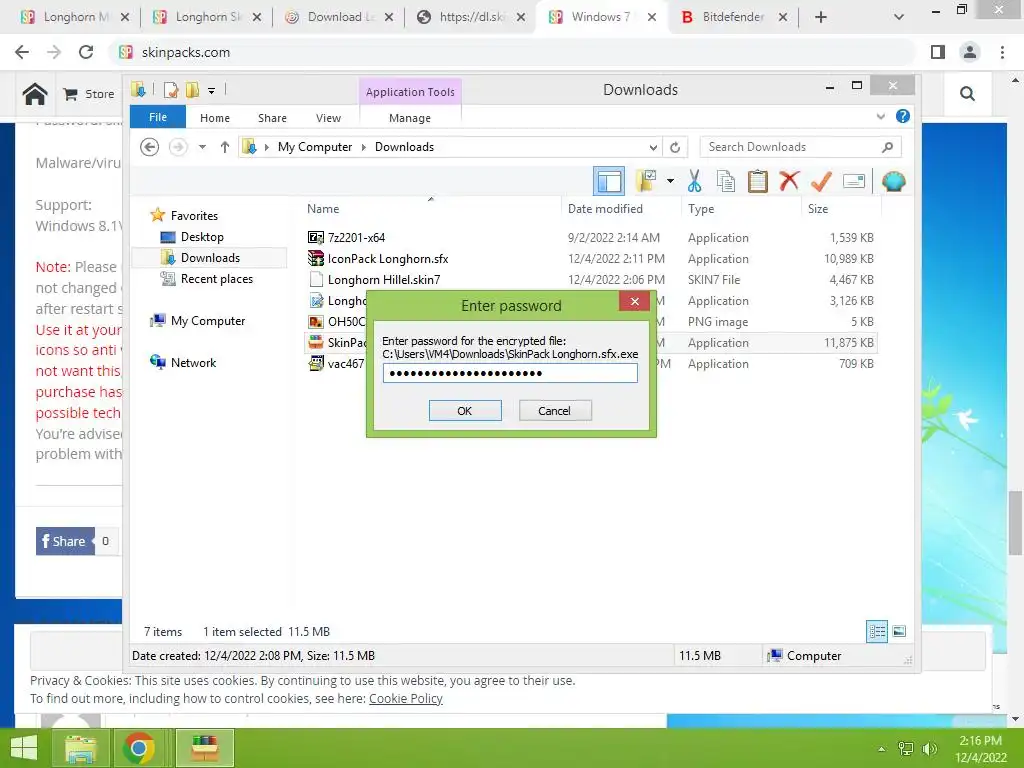This screenshot has height=768, width=1024.
Task: Switch to Details view icon in status bar
Action: [876, 631]
